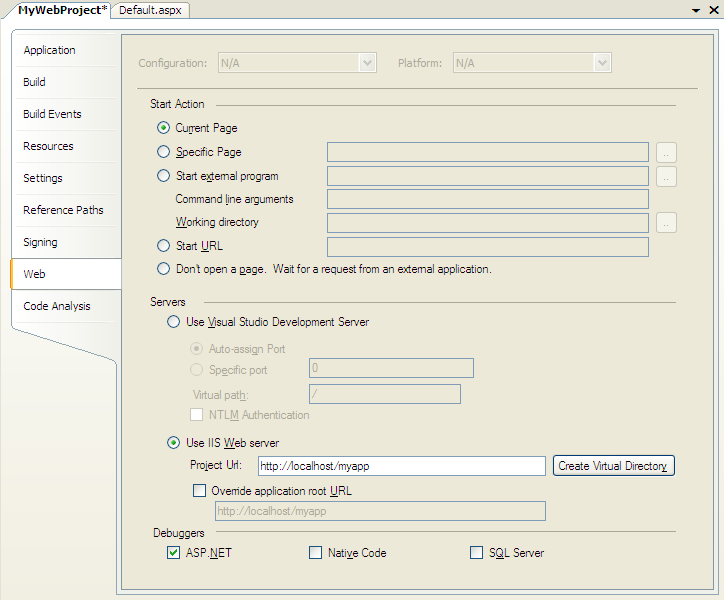Click browse button for Start external program
The width and height of the screenshot is (724, 600).
(667, 176)
